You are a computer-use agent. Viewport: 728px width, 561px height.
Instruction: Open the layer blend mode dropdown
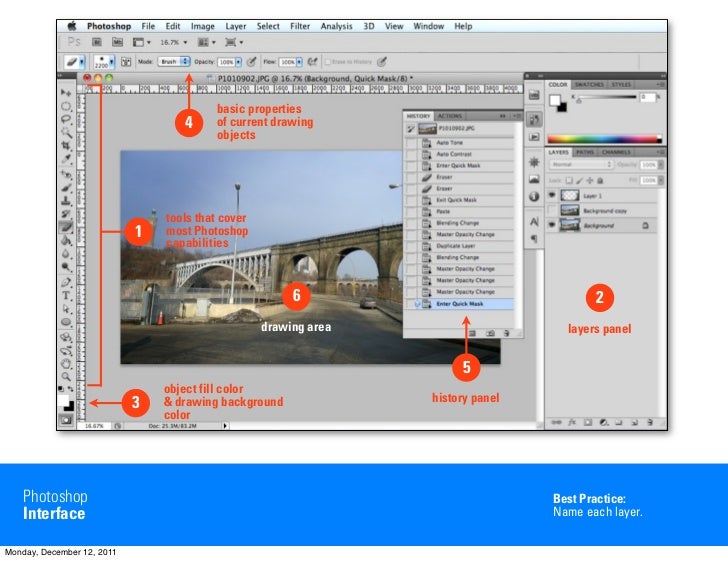coord(581,164)
